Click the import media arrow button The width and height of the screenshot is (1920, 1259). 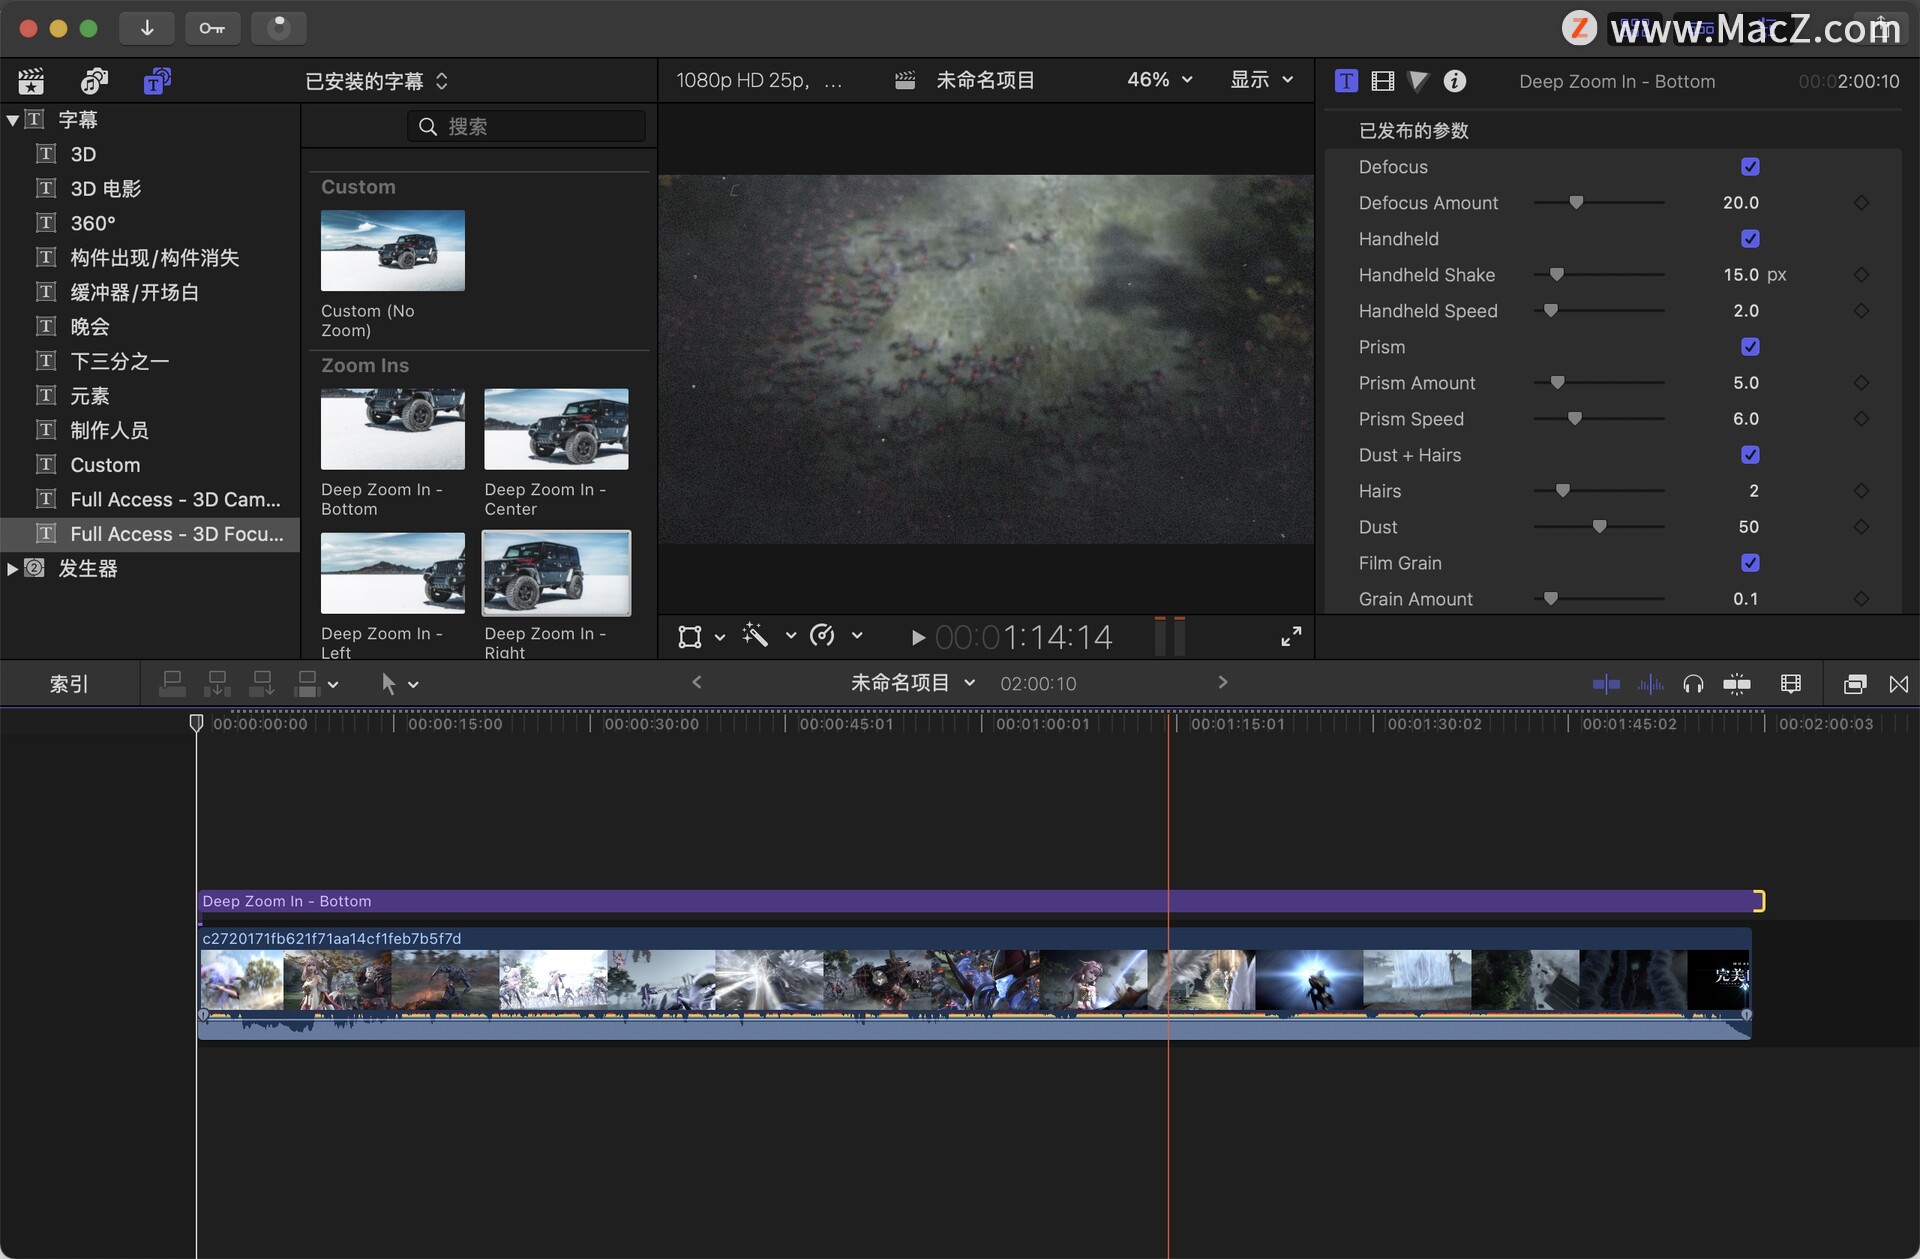click(x=146, y=28)
